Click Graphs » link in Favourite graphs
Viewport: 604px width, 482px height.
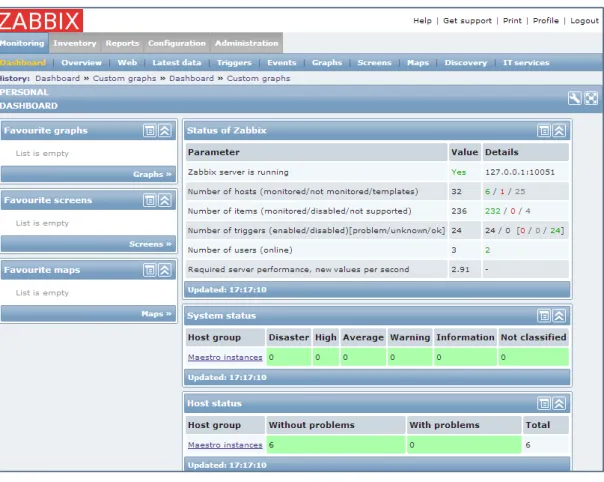tap(152, 174)
